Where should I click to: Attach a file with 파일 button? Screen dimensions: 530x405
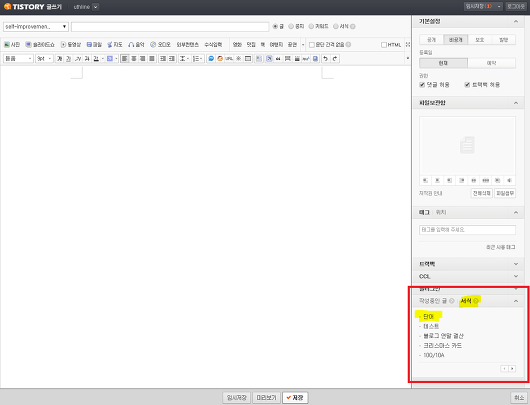[x=94, y=45]
